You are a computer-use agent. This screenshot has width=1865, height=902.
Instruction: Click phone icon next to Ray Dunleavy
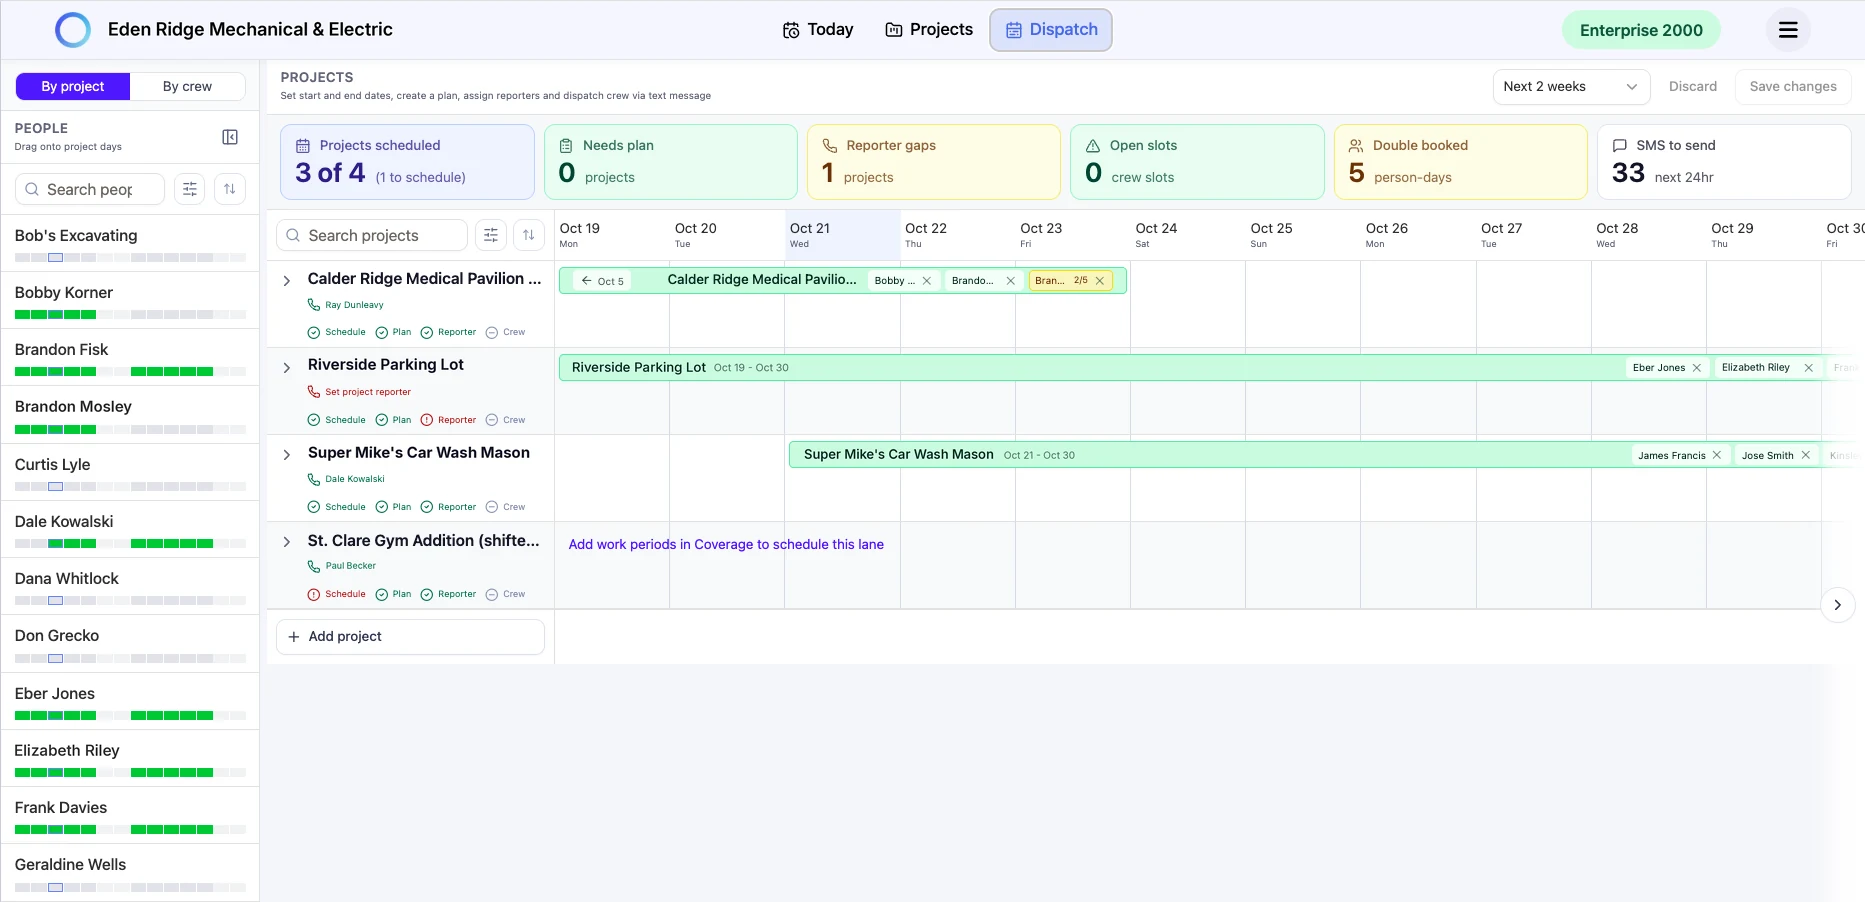pyautogui.click(x=314, y=305)
